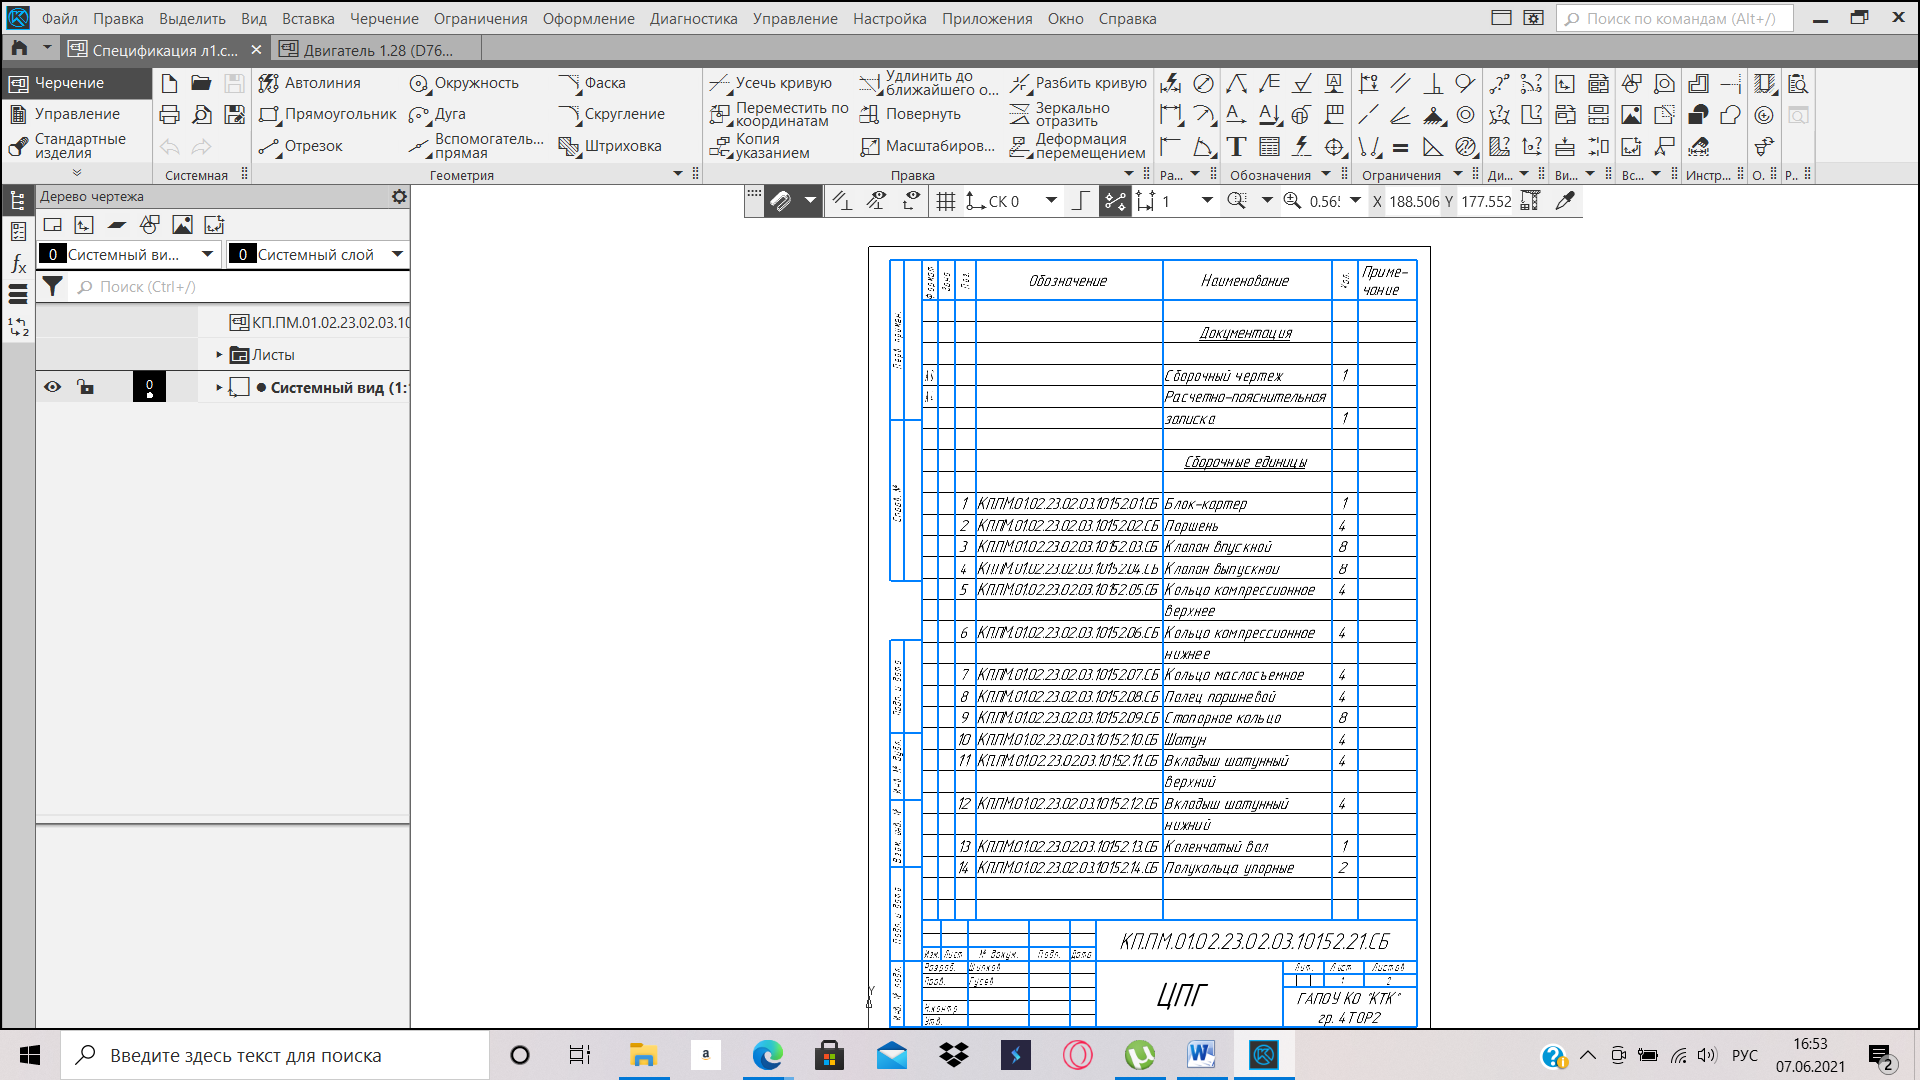This screenshot has height=1080, width=1920.
Task: Expand the Листы tree node
Action: 219,355
